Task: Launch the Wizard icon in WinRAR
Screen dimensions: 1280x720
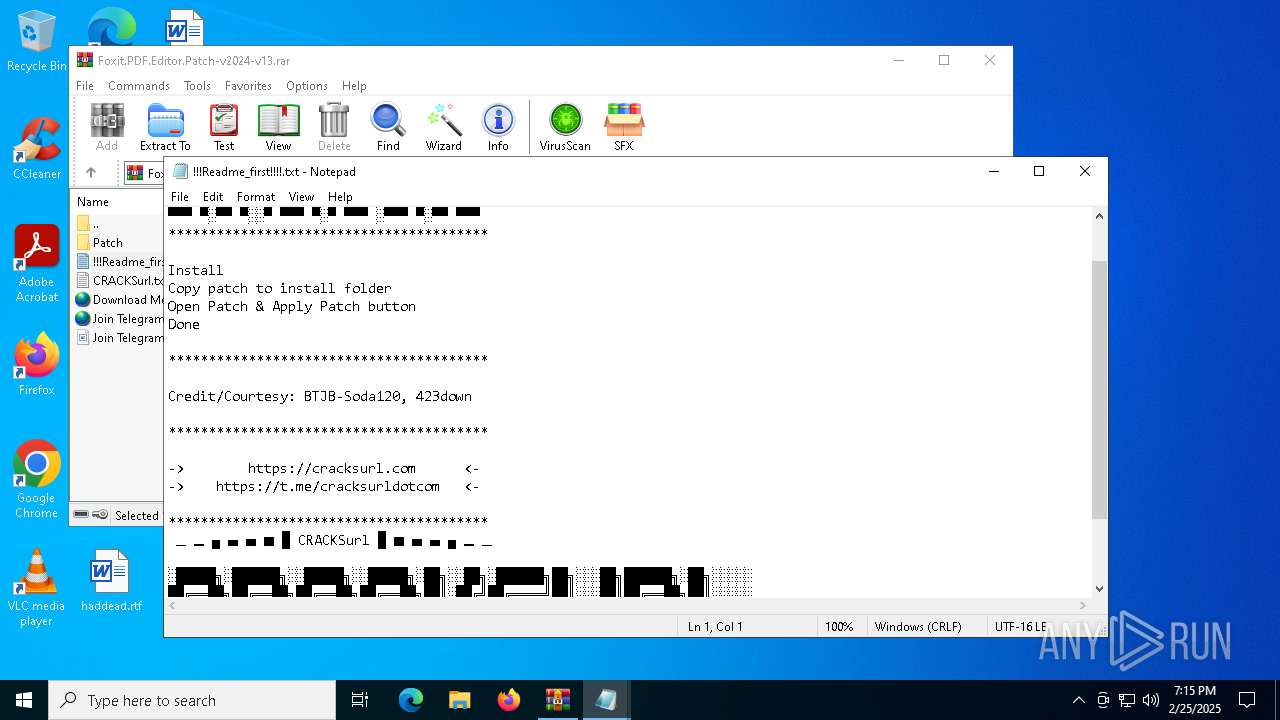Action: tap(443, 127)
